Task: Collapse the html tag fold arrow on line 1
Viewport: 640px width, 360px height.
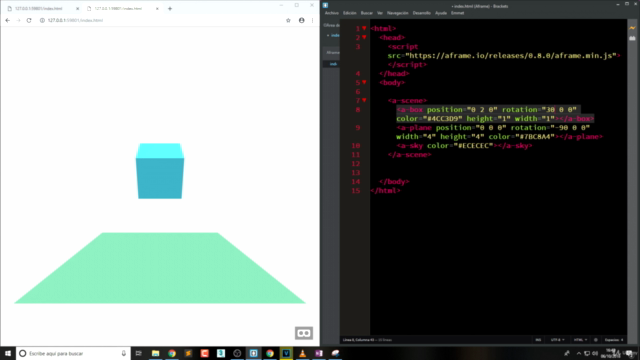Action: pyautogui.click(x=364, y=28)
